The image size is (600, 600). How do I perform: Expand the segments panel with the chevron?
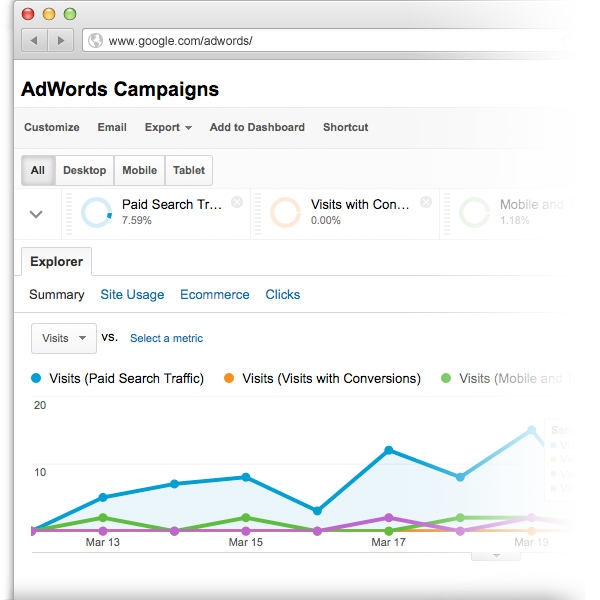point(36,214)
